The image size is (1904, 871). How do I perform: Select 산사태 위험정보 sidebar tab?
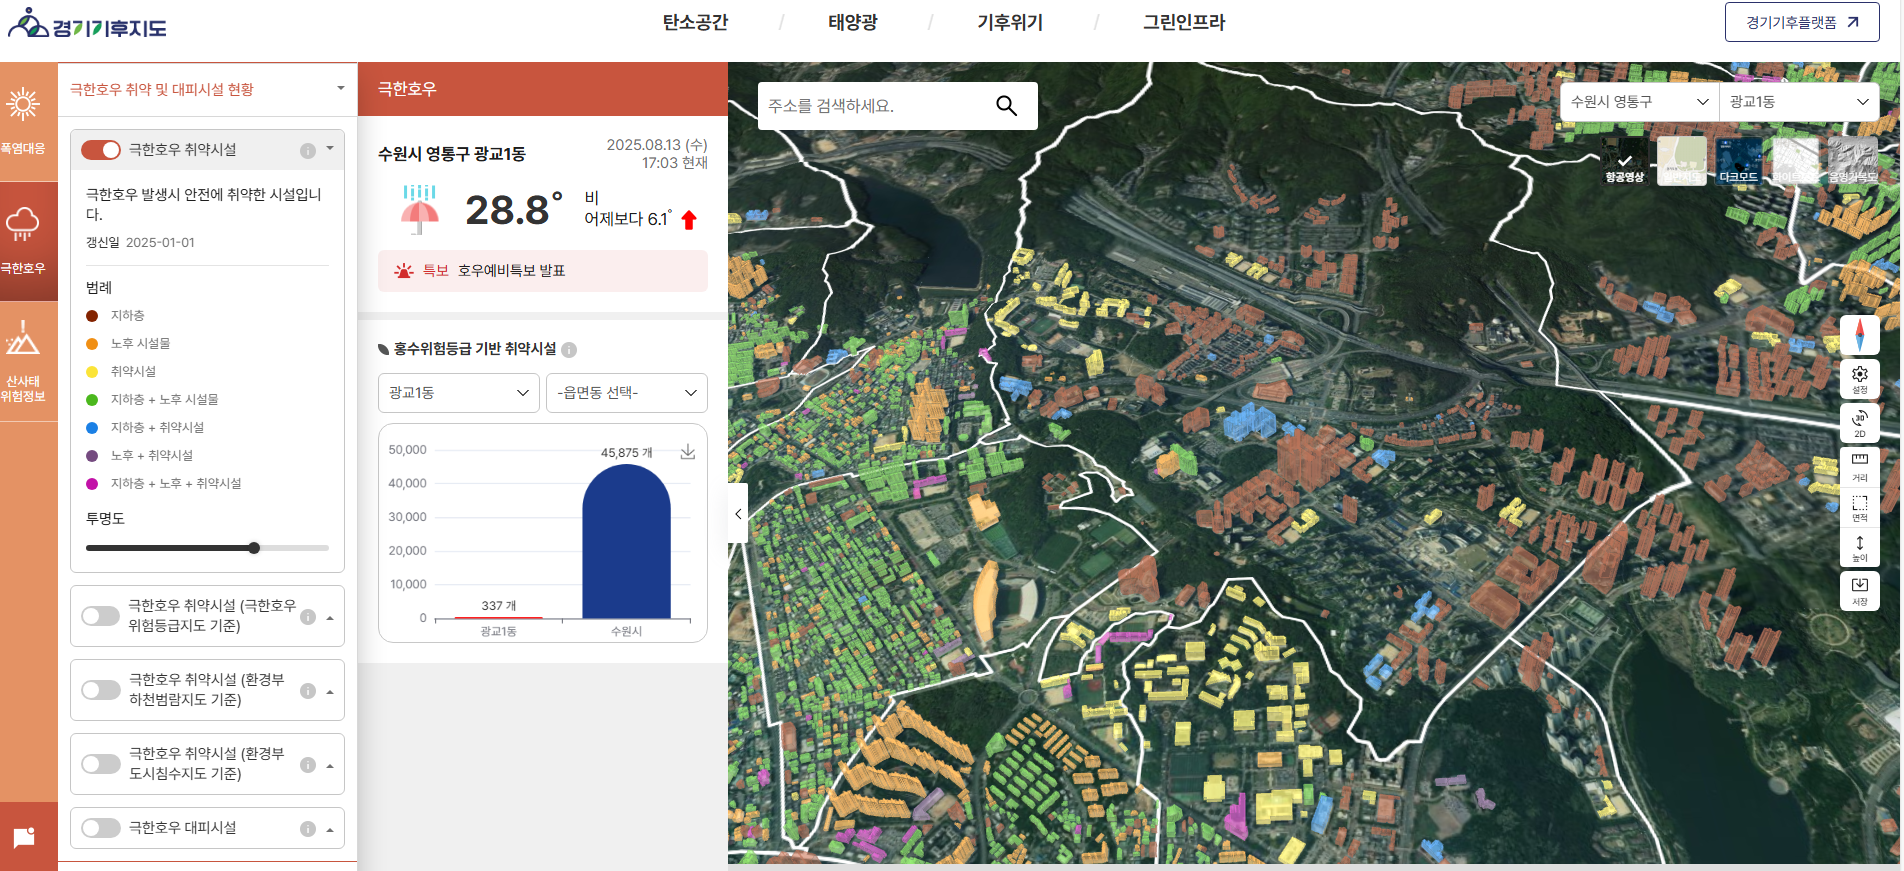click(x=23, y=362)
